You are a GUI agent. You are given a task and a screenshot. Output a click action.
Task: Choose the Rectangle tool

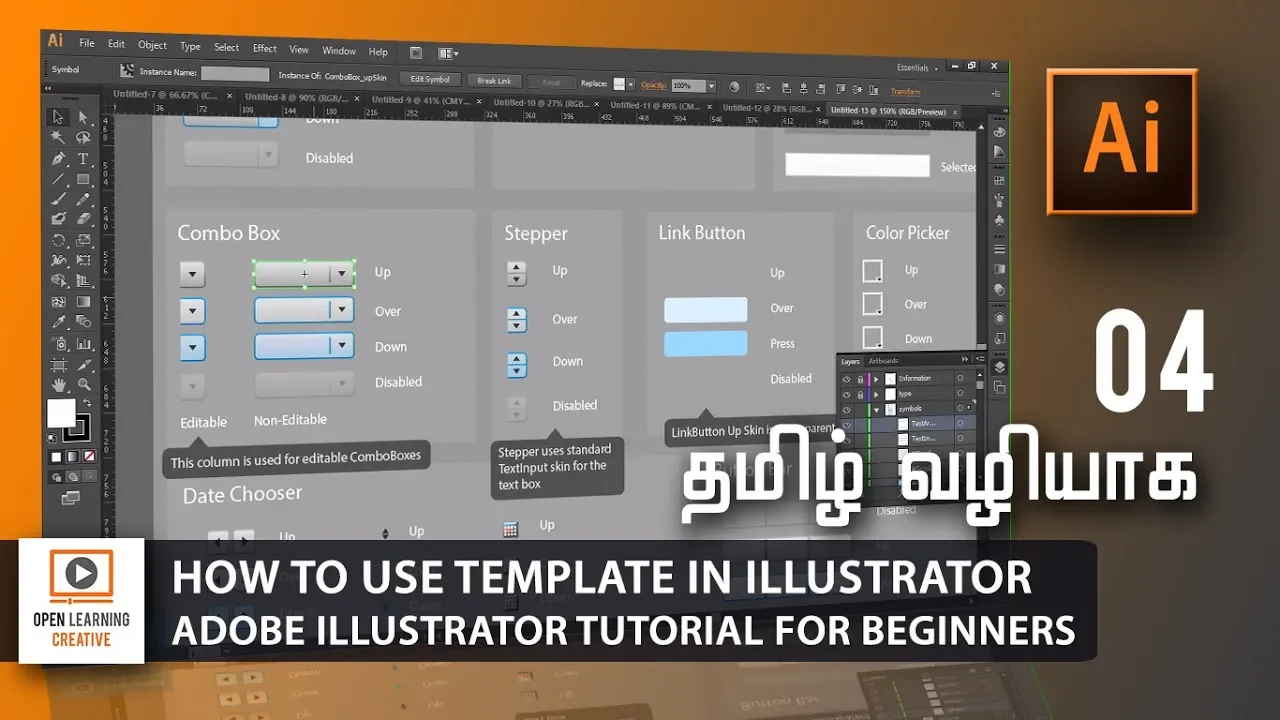click(83, 178)
